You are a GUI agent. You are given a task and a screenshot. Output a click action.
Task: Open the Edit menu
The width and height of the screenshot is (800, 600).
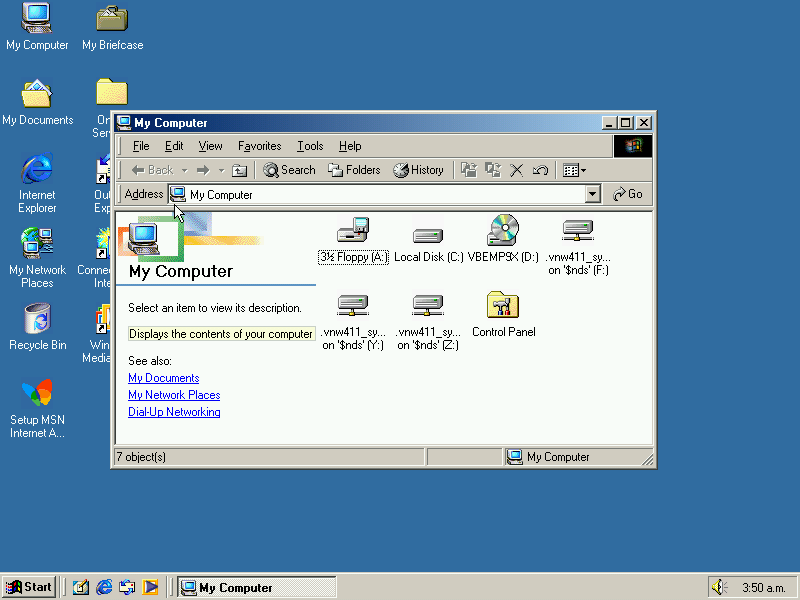coord(174,146)
